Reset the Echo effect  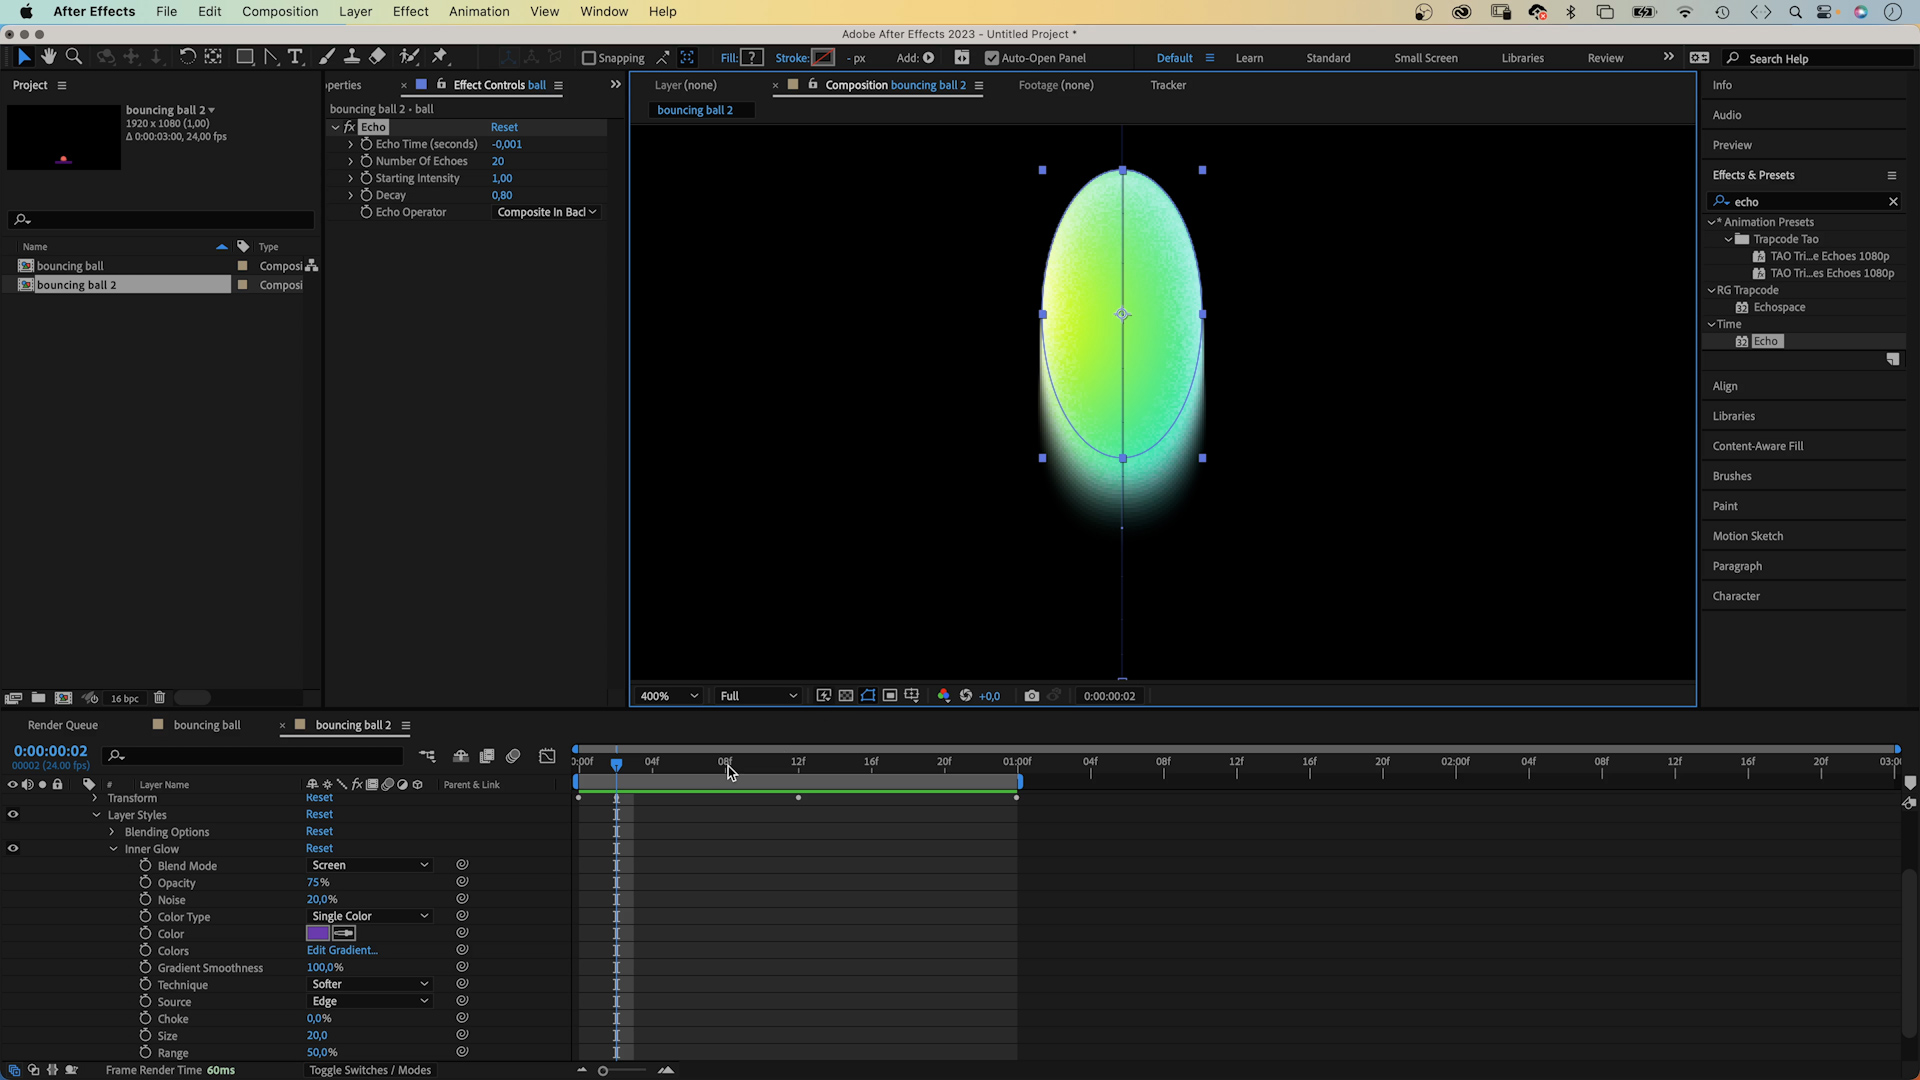coord(504,127)
